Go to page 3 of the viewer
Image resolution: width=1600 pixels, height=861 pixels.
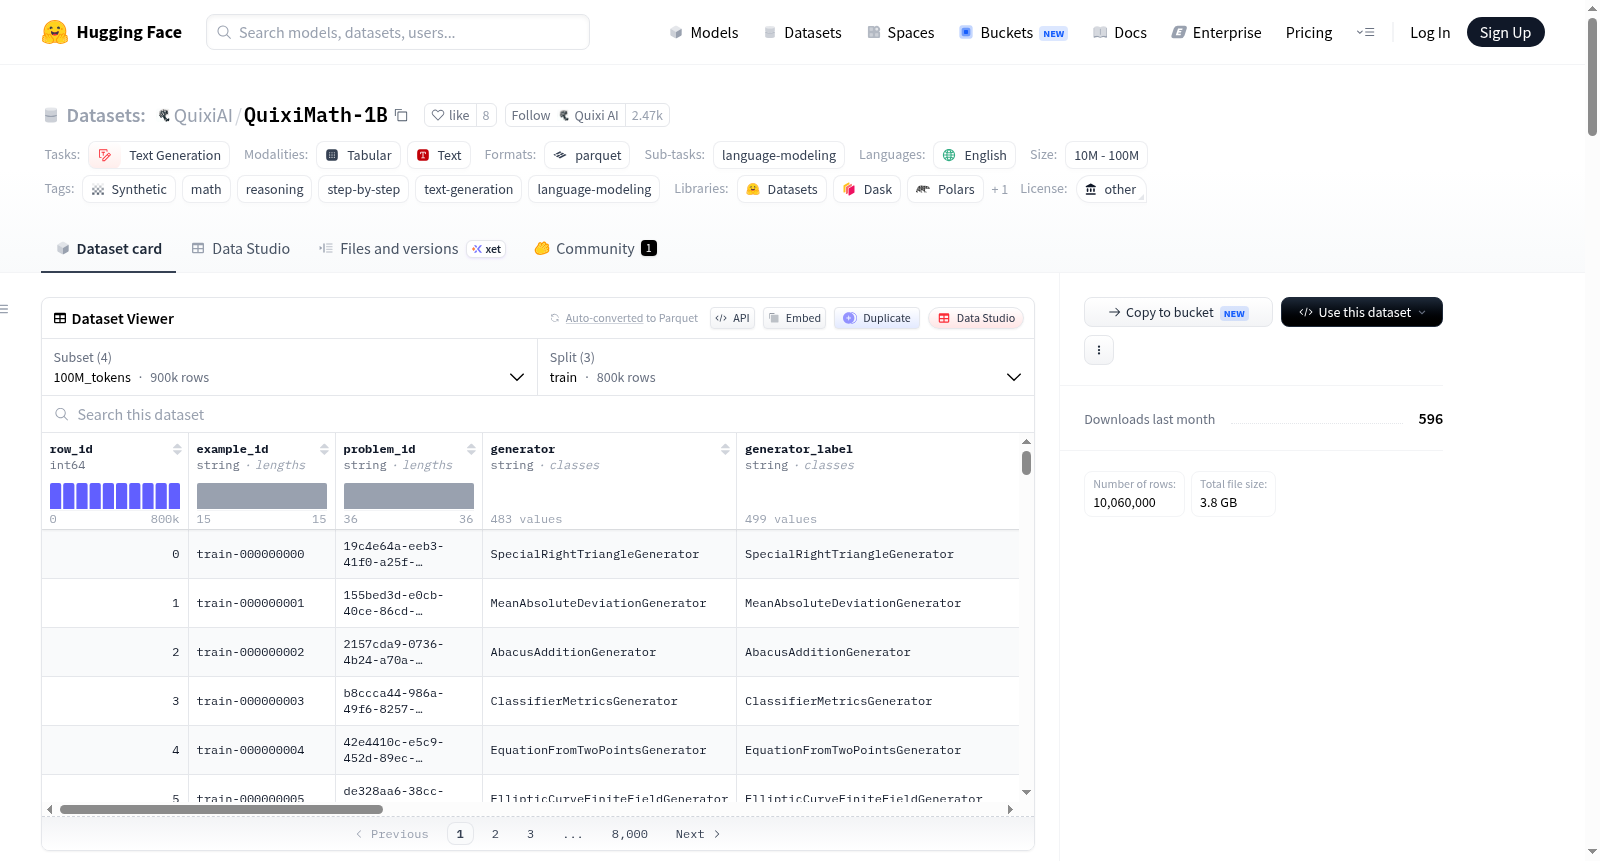pos(530,834)
